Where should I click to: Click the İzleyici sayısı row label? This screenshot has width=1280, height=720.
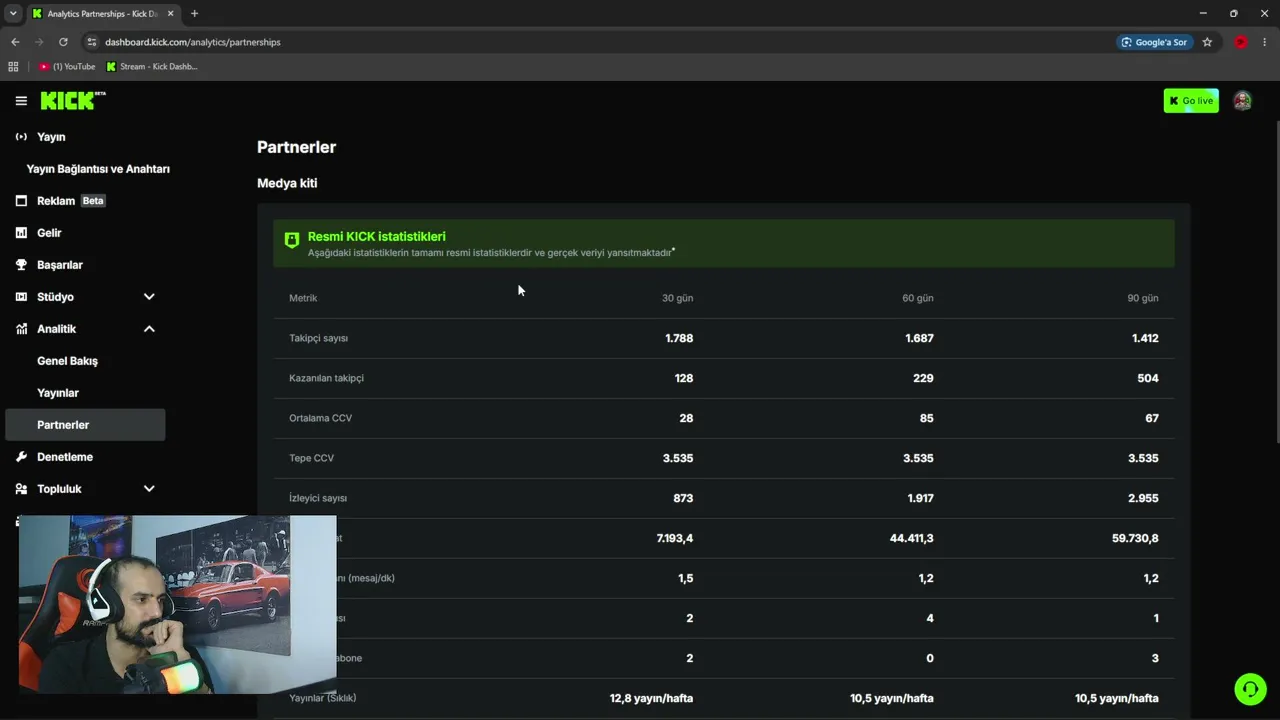click(x=318, y=498)
